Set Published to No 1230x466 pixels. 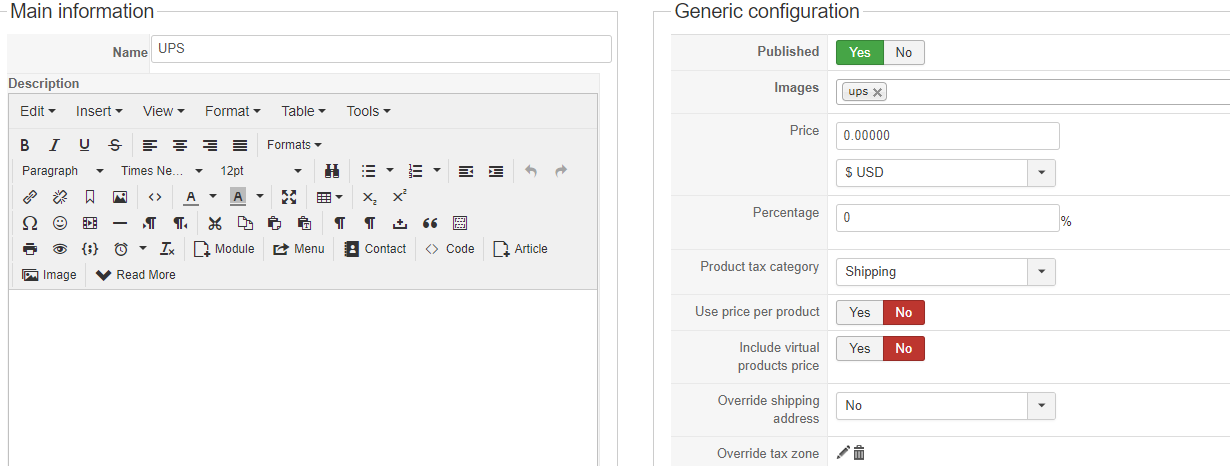click(904, 53)
